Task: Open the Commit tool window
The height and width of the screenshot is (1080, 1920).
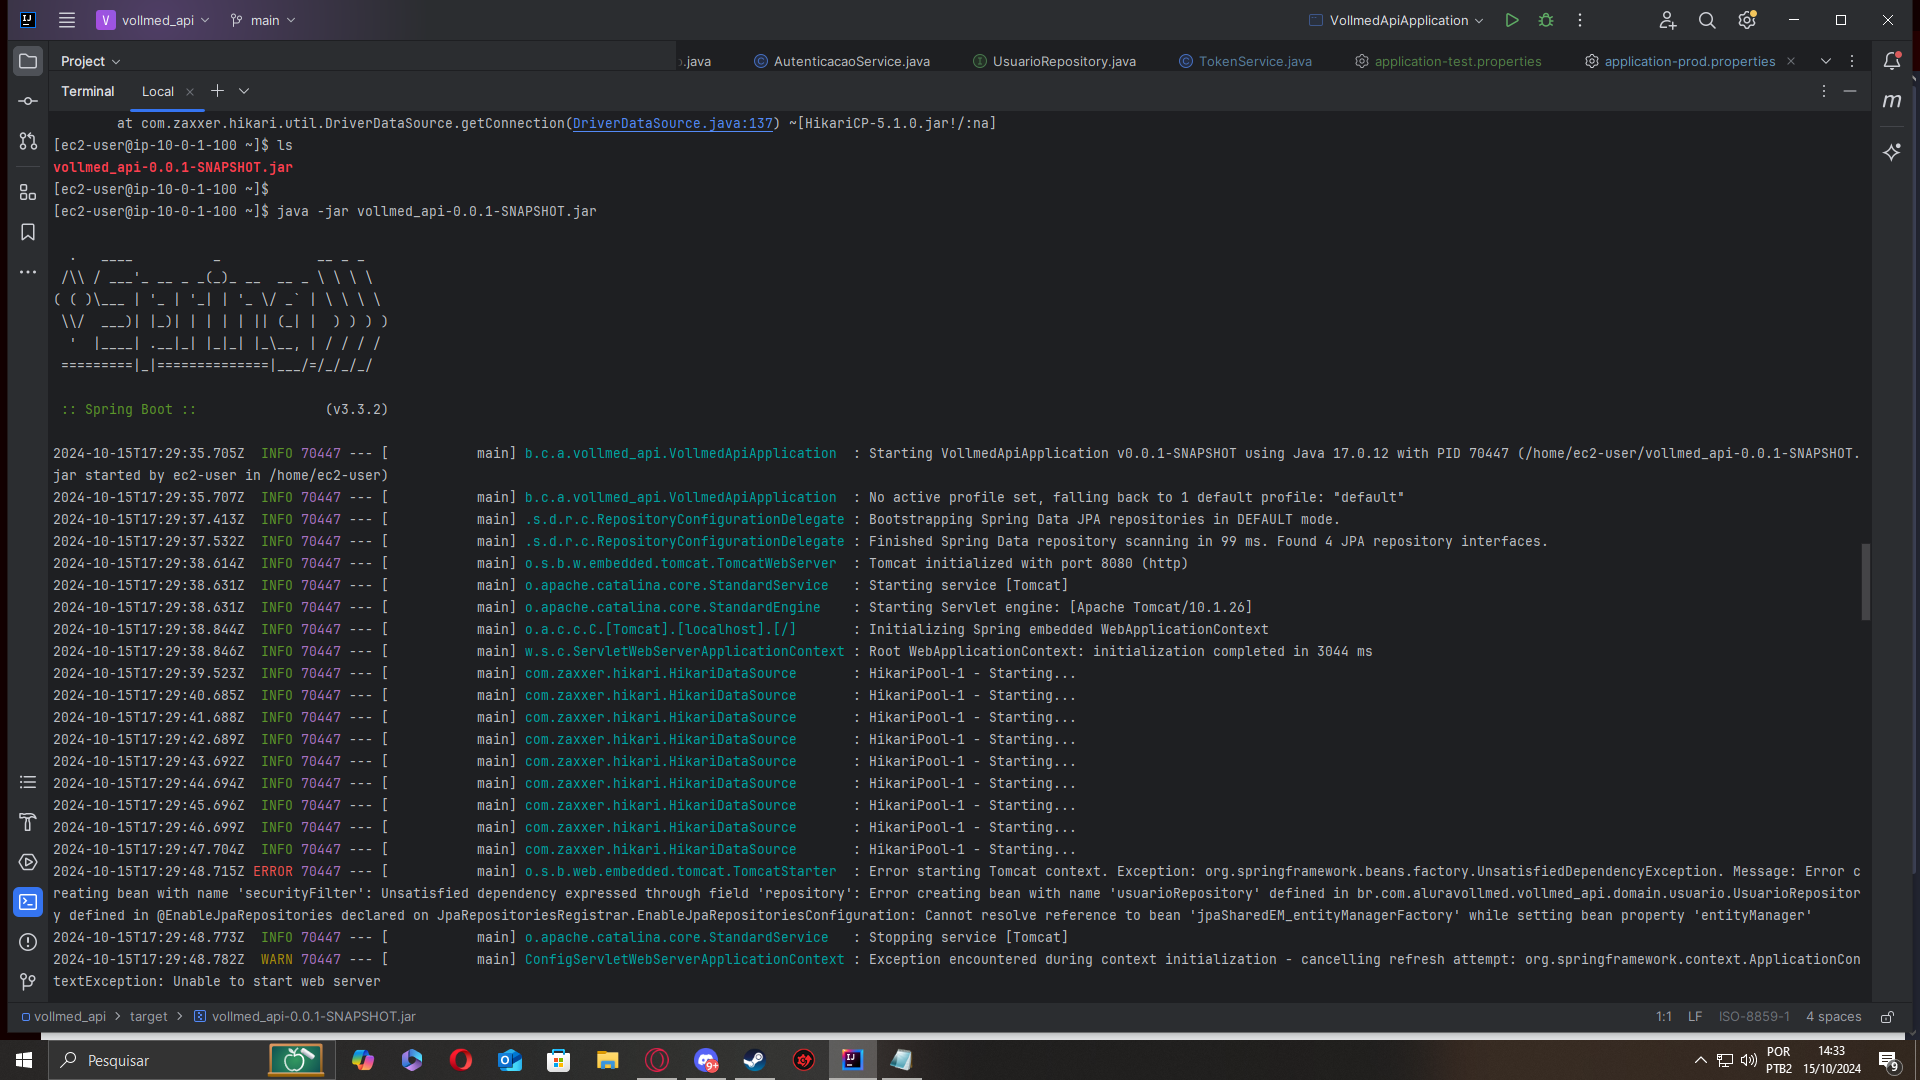Action: 28,101
